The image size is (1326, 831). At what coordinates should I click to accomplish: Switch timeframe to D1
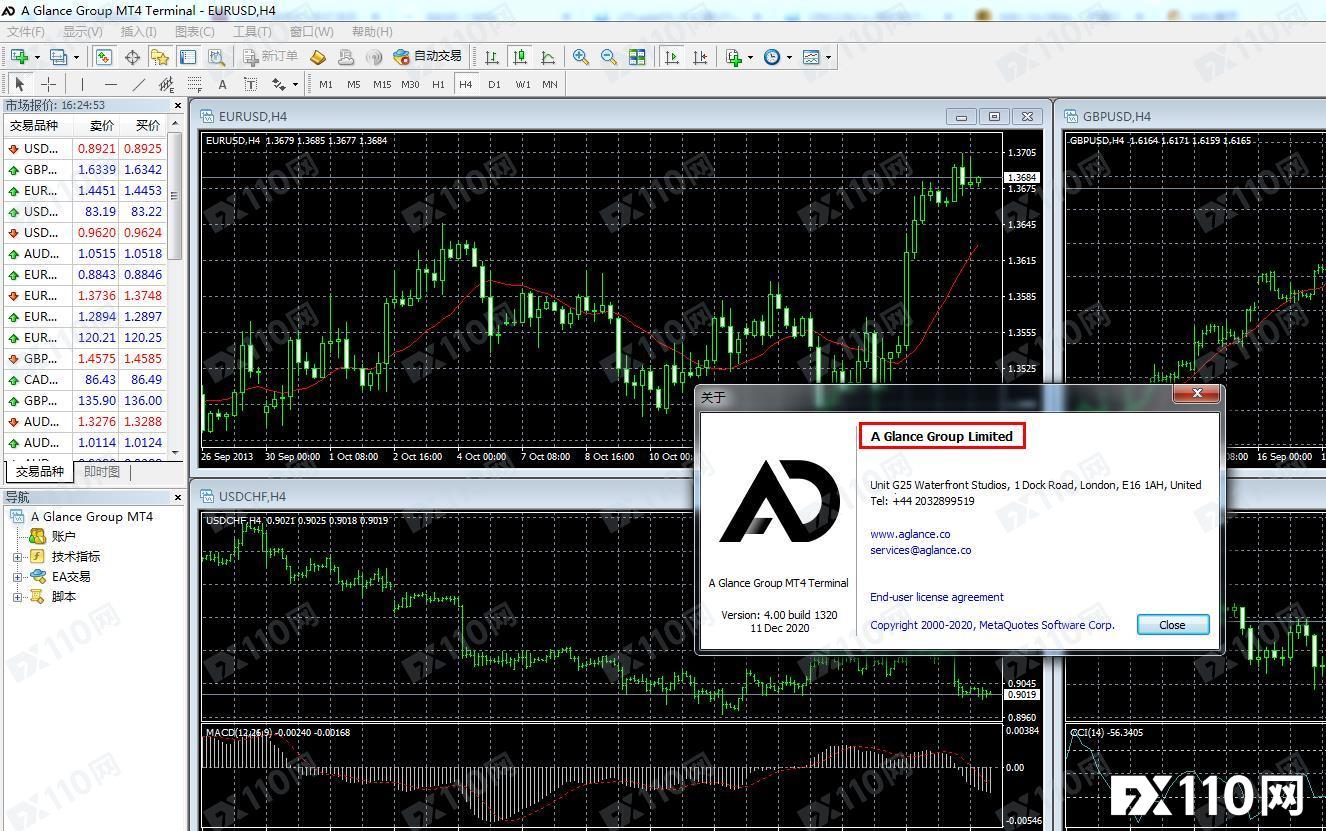pos(494,84)
